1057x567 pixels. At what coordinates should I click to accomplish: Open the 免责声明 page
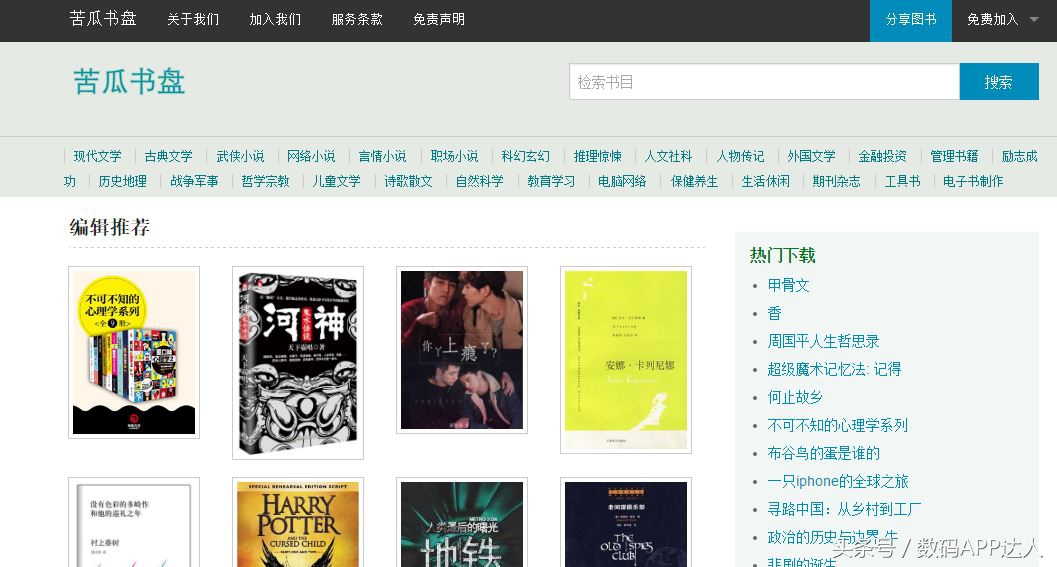tap(439, 20)
